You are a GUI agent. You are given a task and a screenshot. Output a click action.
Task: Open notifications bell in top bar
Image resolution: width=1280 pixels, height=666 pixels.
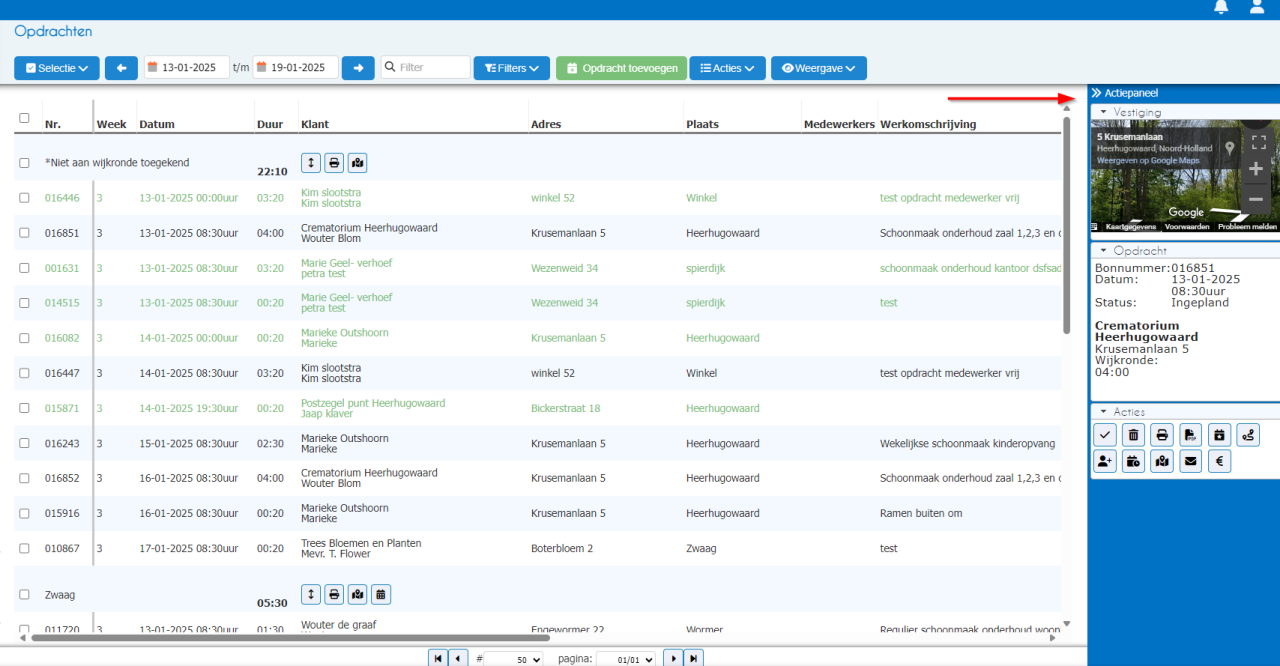tap(1221, 7)
